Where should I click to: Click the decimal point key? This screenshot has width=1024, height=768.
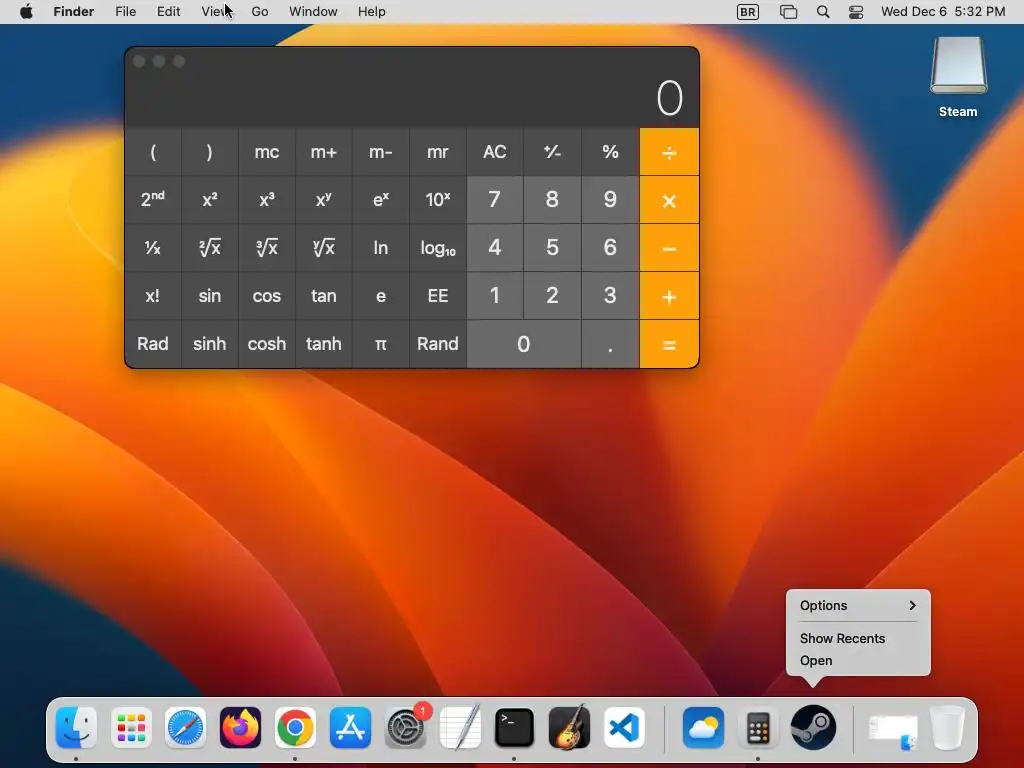(610, 344)
